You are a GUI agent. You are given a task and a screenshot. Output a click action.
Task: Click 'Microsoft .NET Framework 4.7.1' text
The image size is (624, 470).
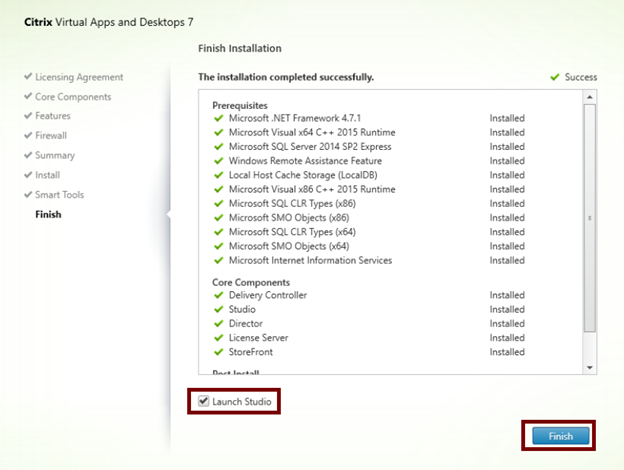[294, 118]
